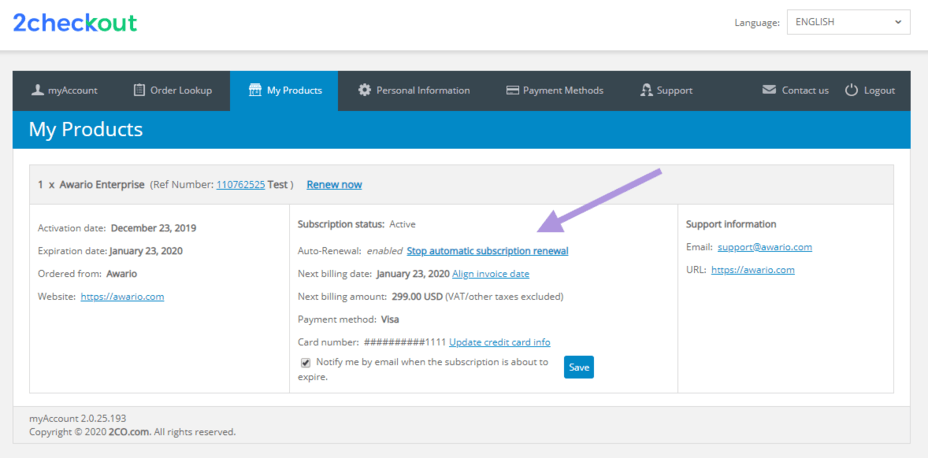Switch to the Order Lookup tab
Image resolution: width=928 pixels, height=458 pixels.
coord(172,90)
